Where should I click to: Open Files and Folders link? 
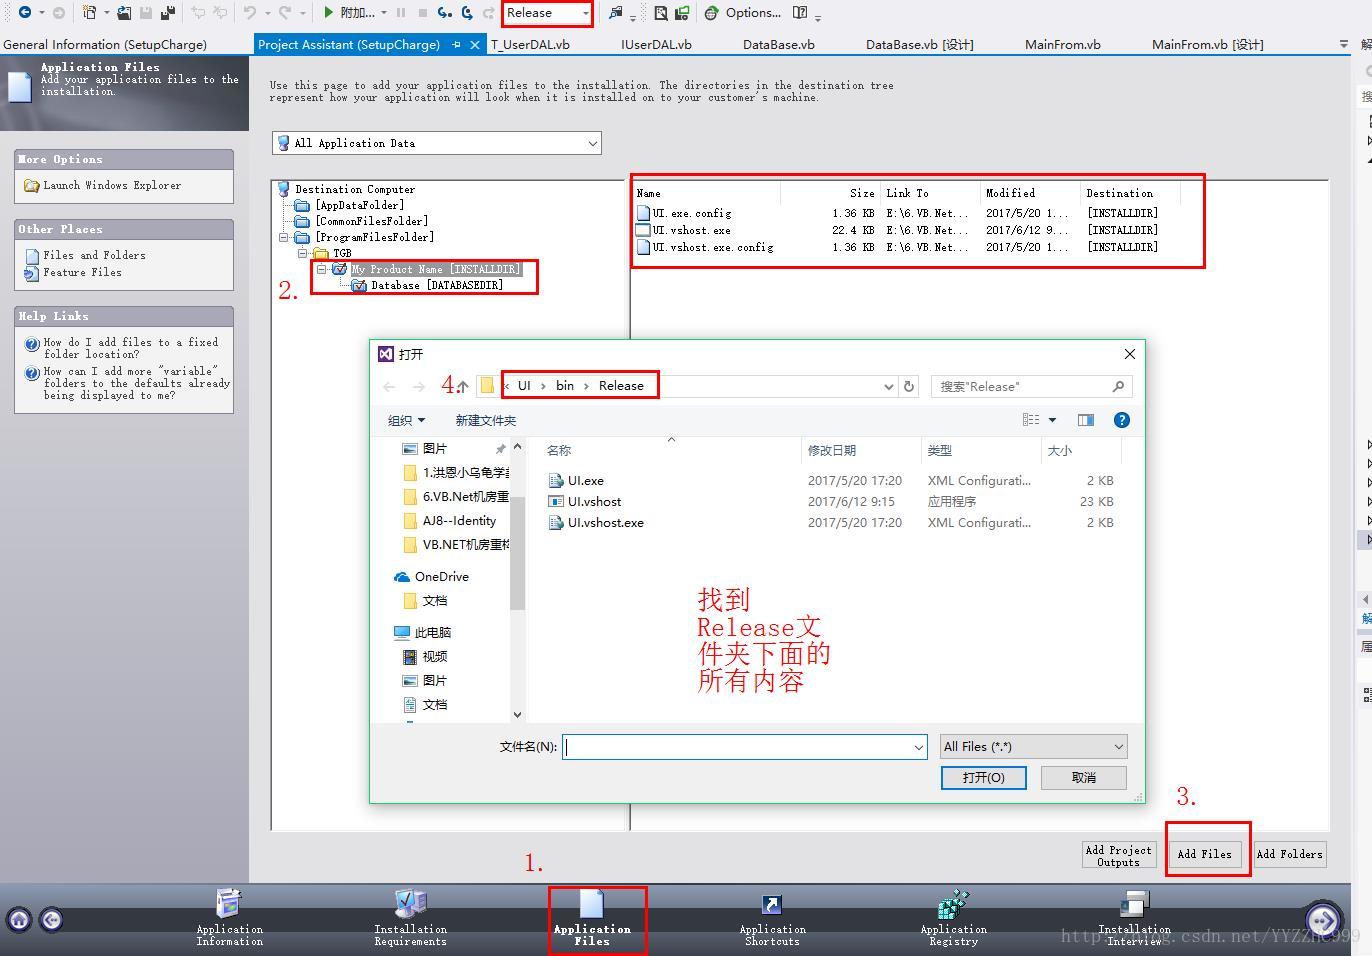coord(94,255)
